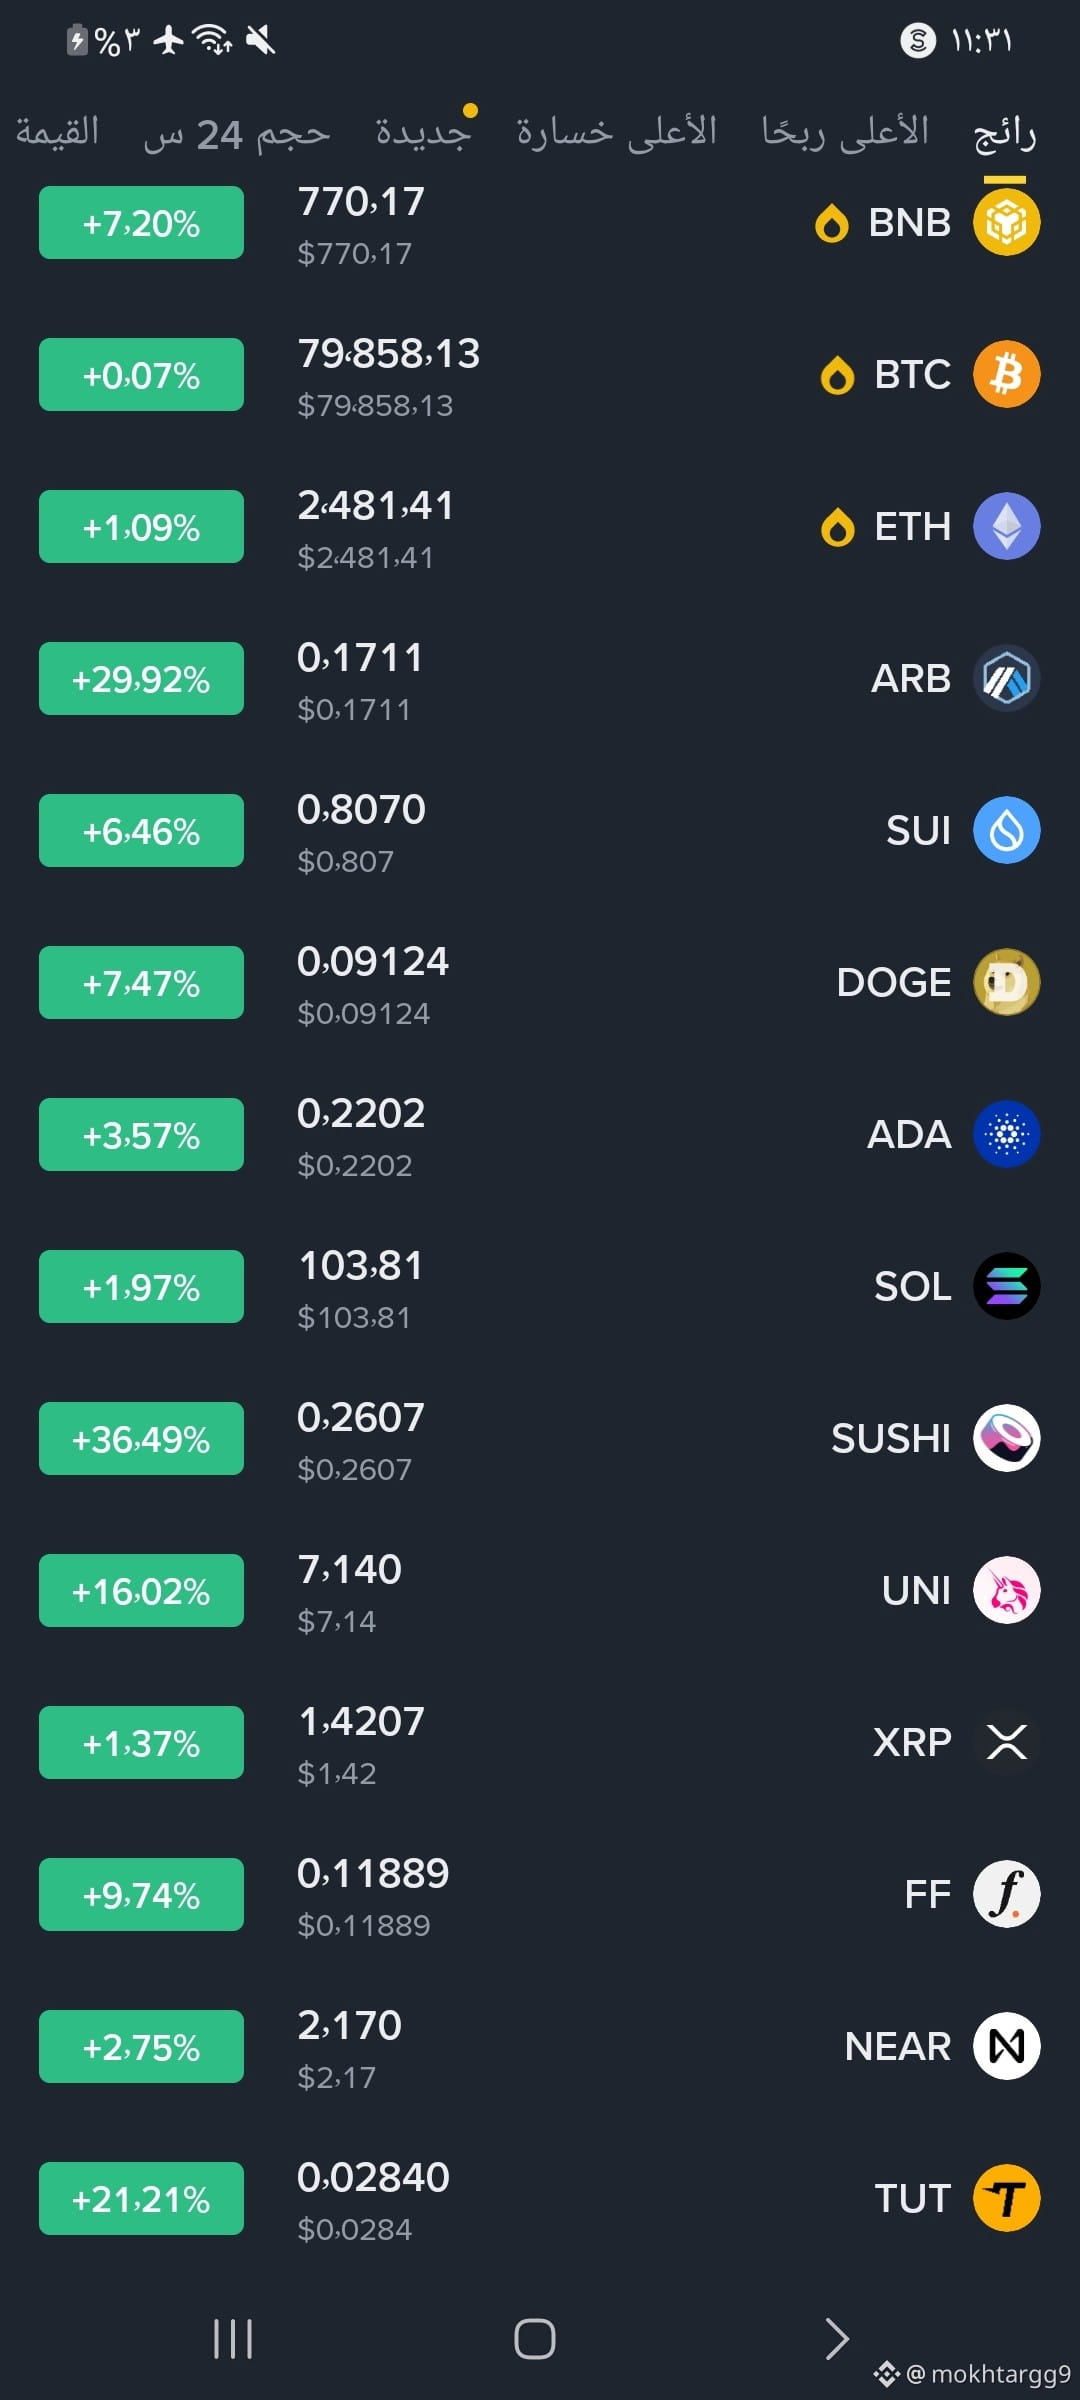The image size is (1080, 2400).
Task: Tap the BNB coin logo
Action: [1007, 222]
